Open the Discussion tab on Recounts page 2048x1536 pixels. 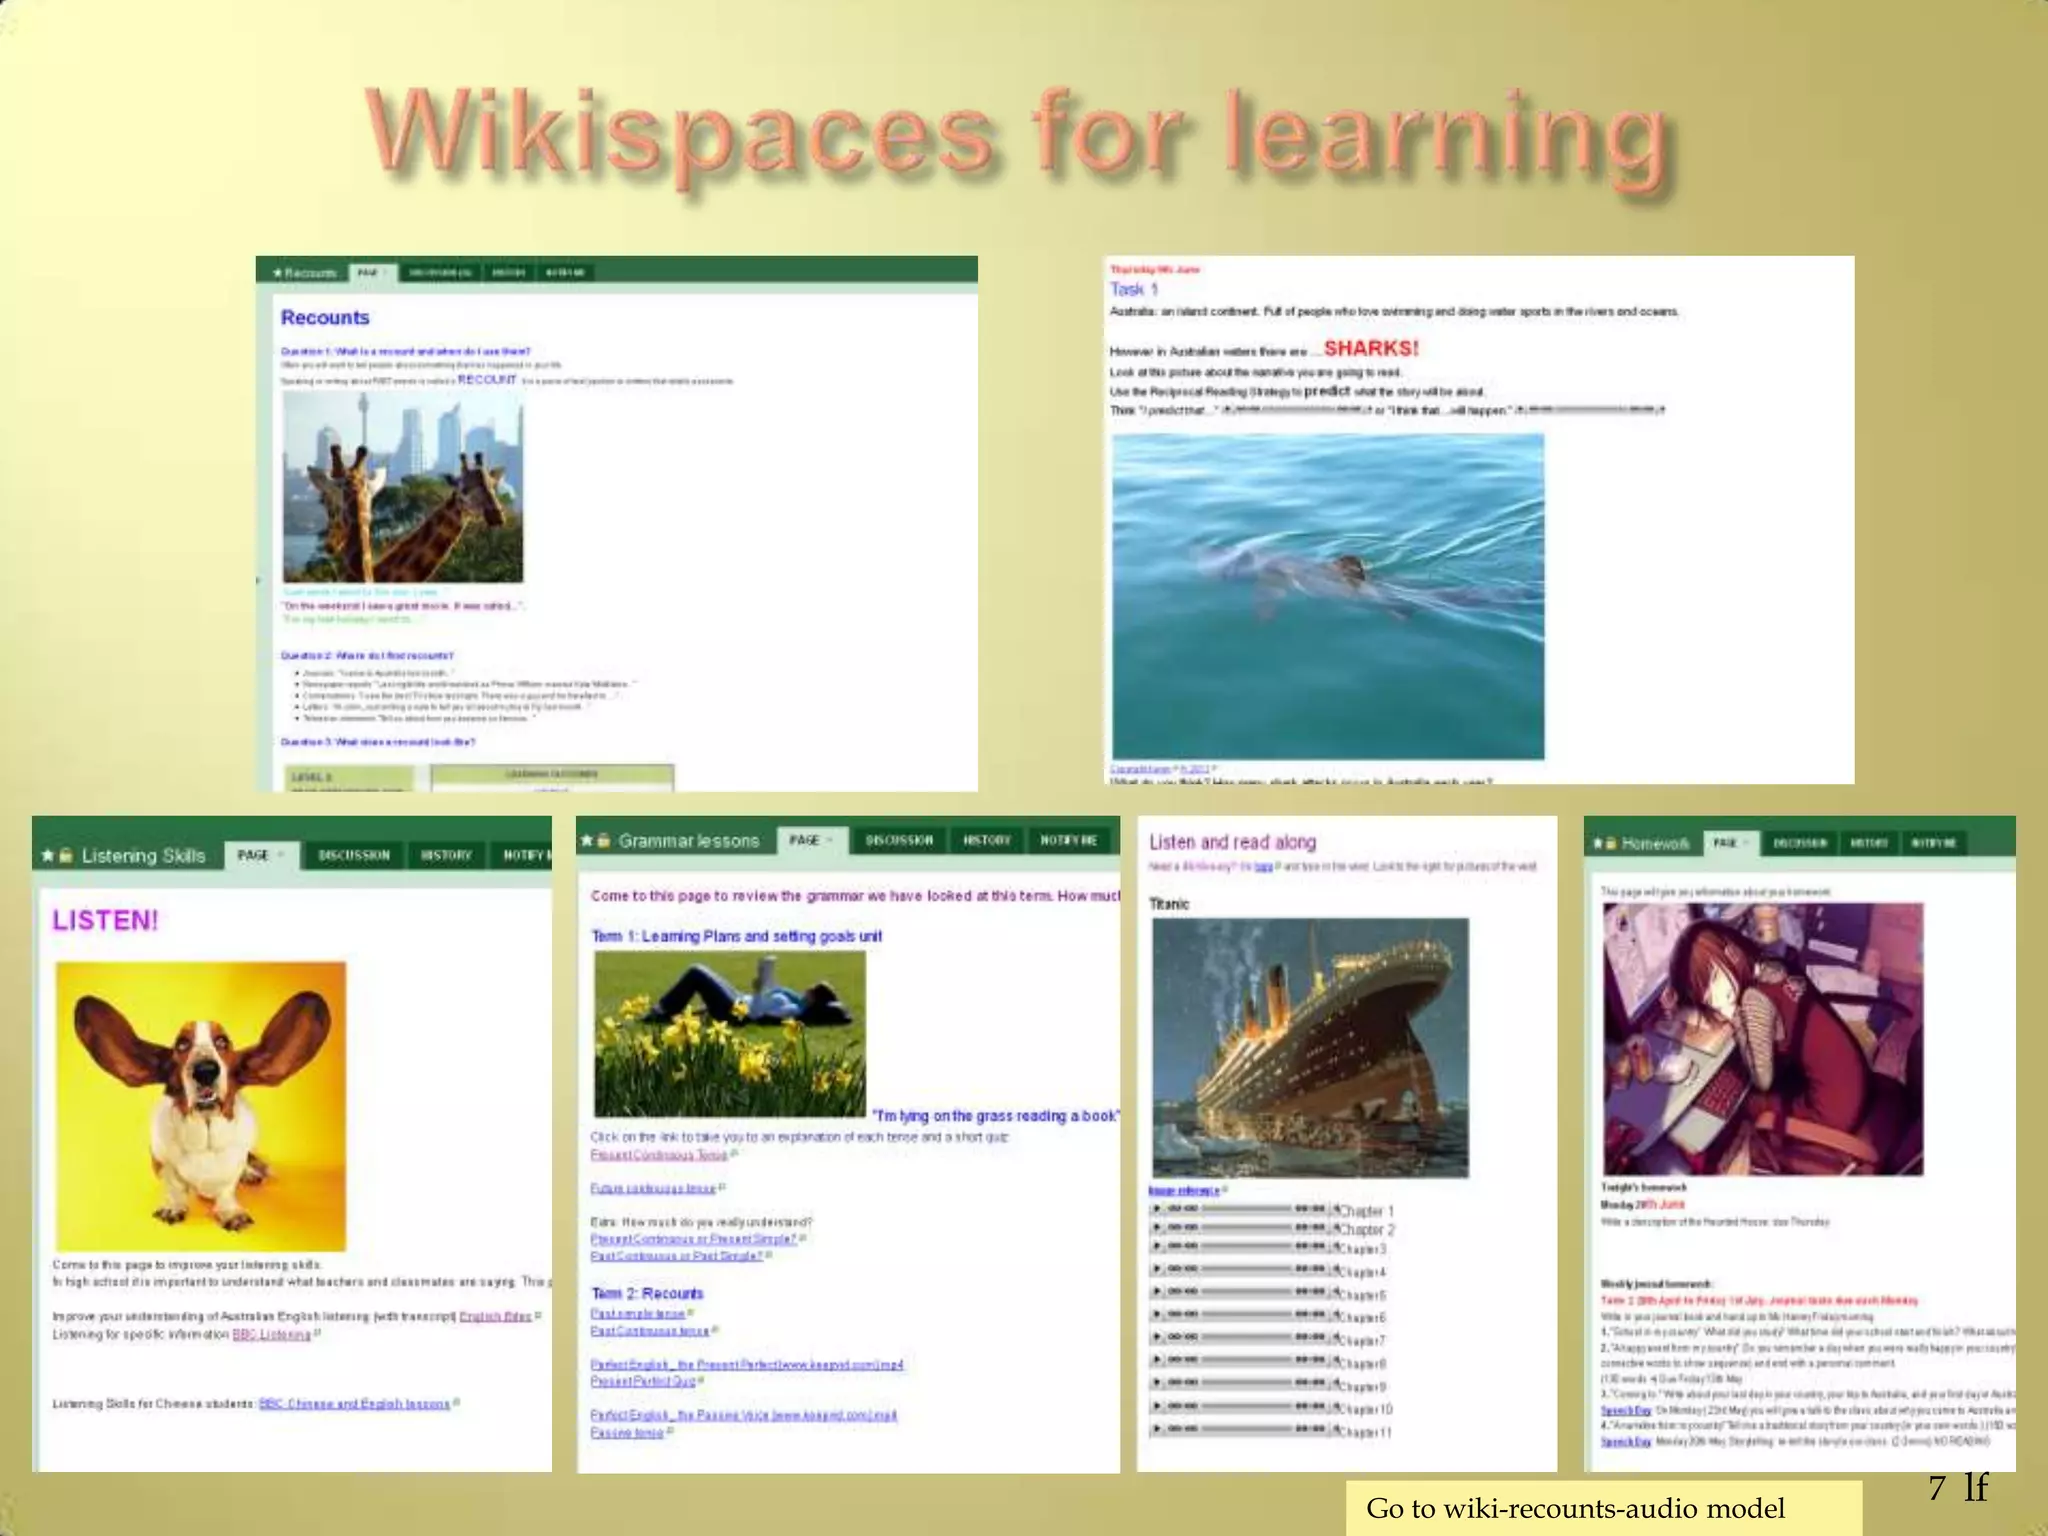point(439,273)
